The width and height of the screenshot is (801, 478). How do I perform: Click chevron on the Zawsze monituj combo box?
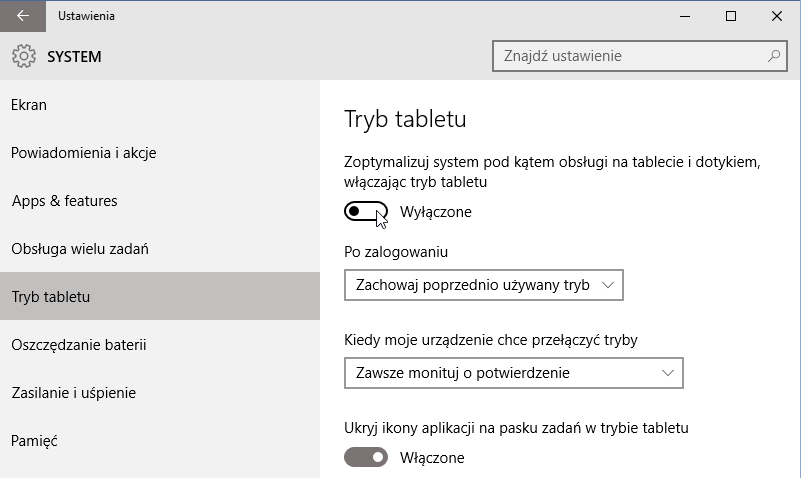point(668,373)
